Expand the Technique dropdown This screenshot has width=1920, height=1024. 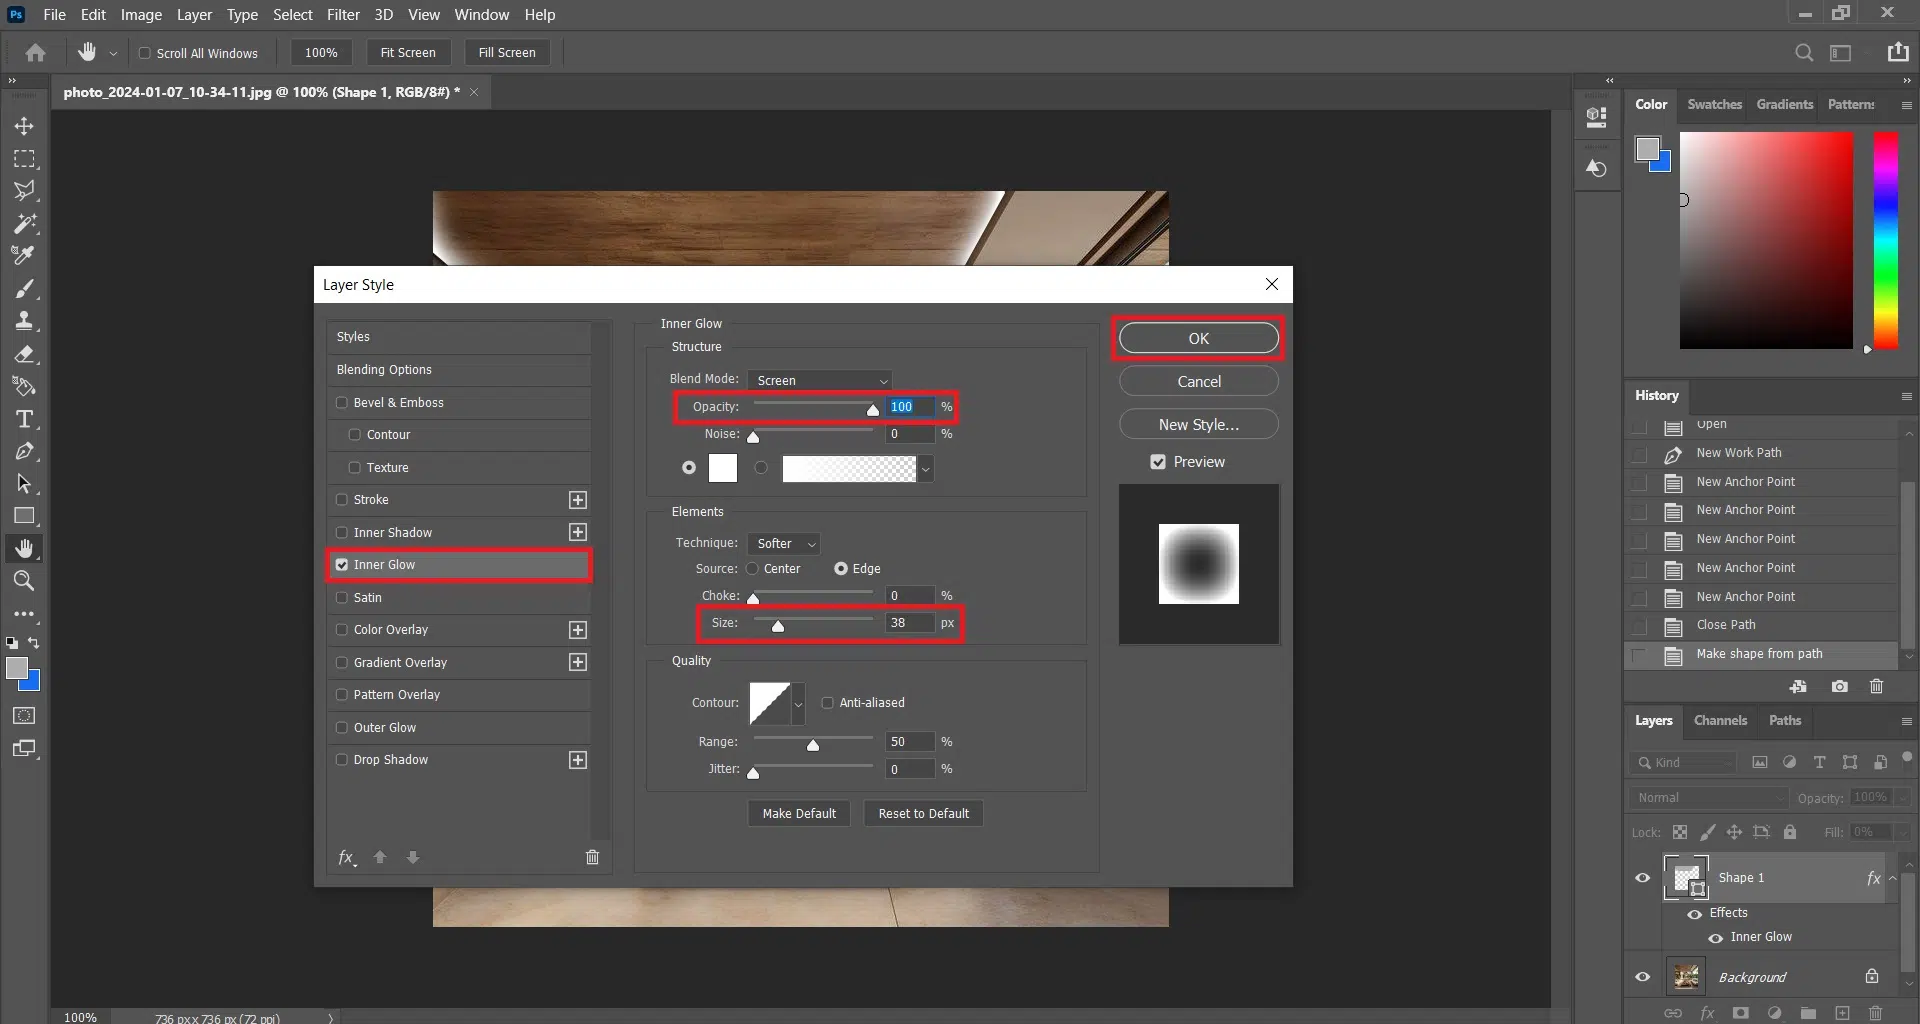click(x=784, y=544)
